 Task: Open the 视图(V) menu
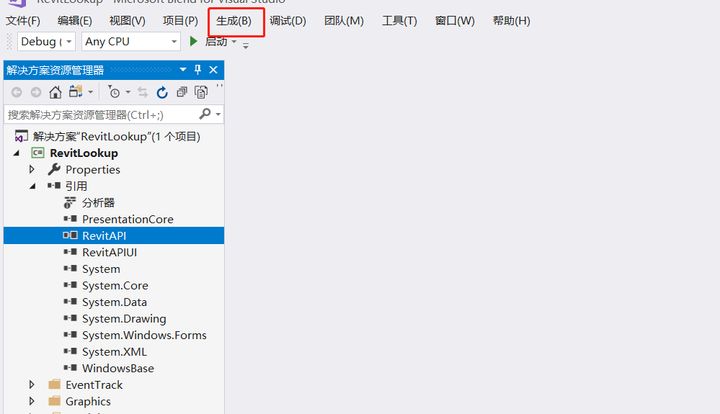[127, 21]
